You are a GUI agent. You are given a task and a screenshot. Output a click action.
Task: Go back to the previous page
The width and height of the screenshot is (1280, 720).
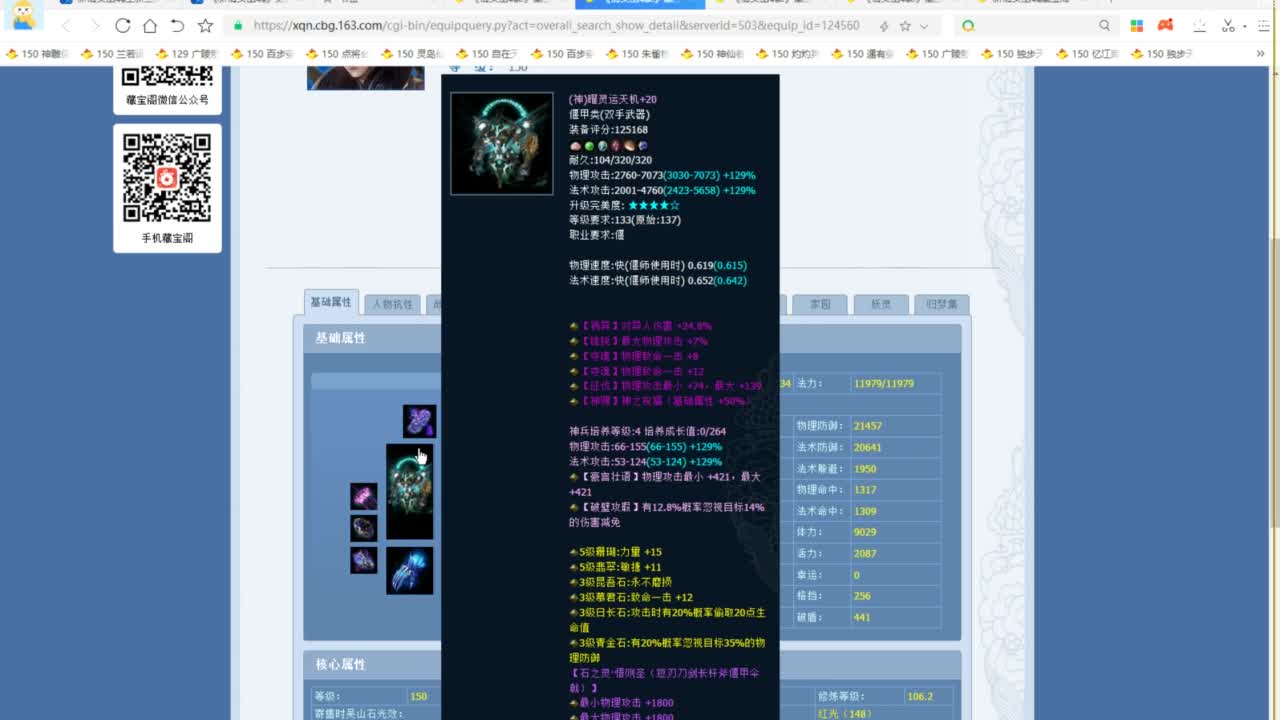tap(66, 25)
